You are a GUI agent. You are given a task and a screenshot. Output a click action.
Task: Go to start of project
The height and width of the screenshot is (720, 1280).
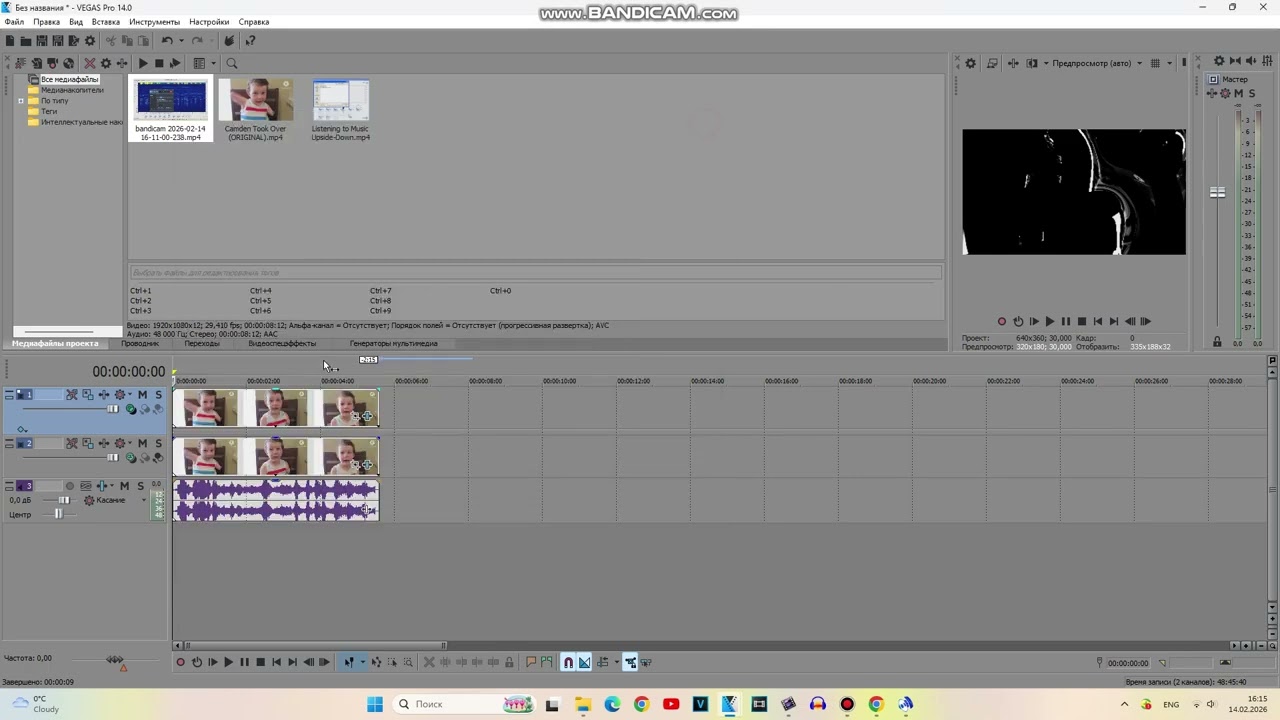276,662
